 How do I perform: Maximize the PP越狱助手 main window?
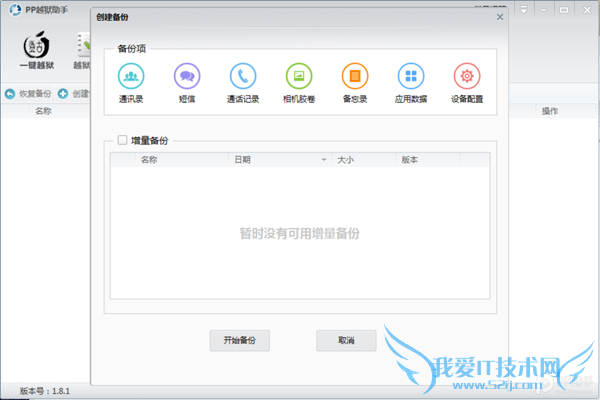pos(564,10)
